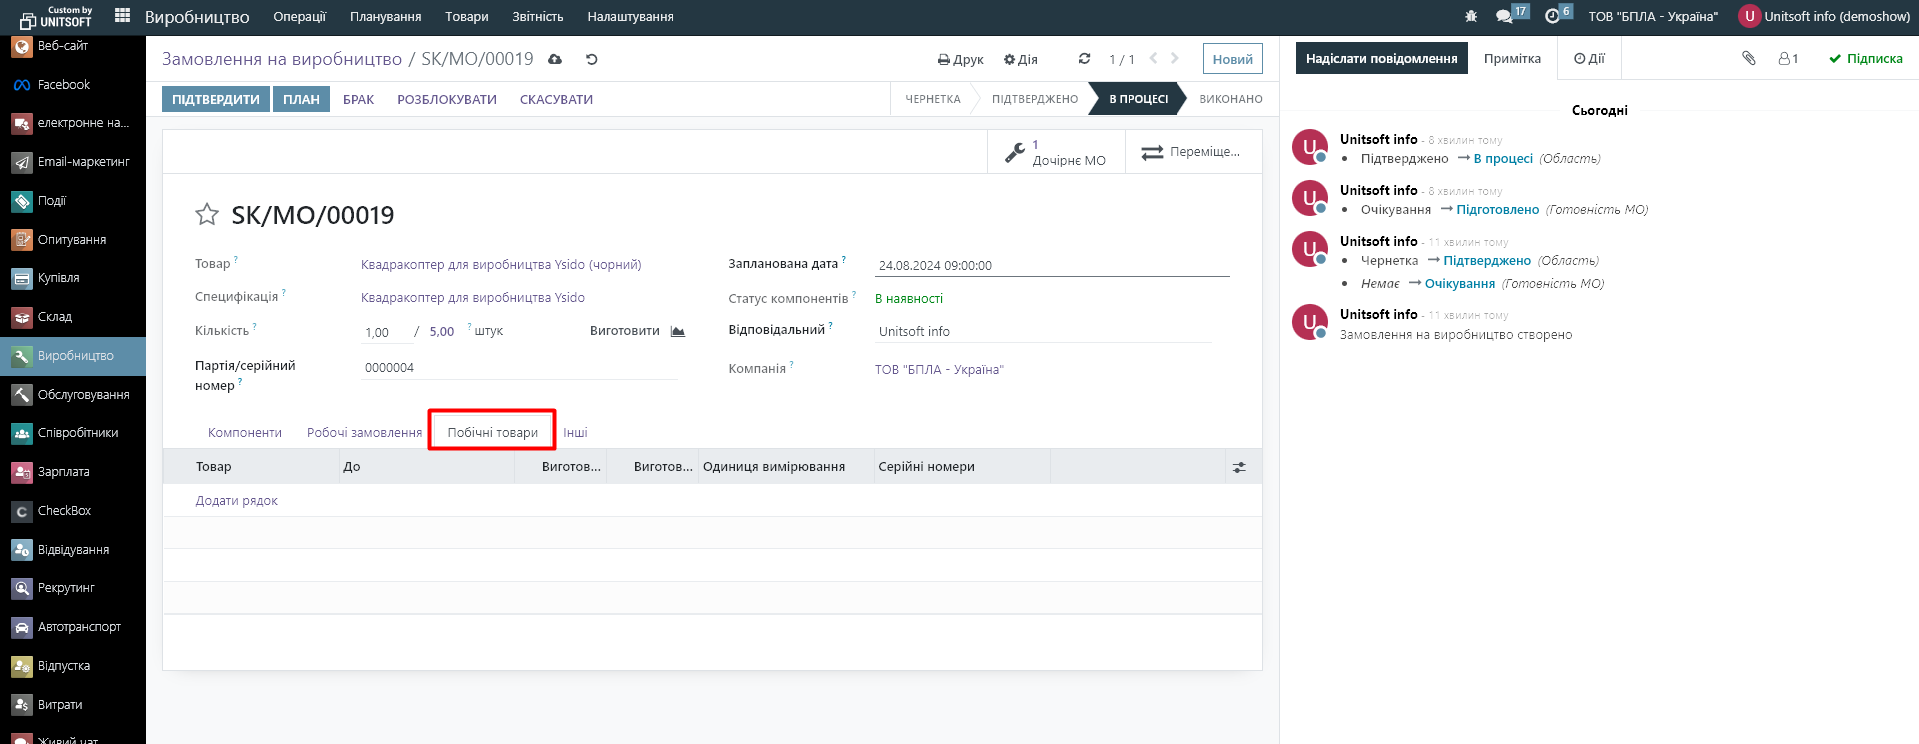This screenshot has height=744, width=1919.
Task: Open column options adjust icon in table
Action: tap(1239, 467)
